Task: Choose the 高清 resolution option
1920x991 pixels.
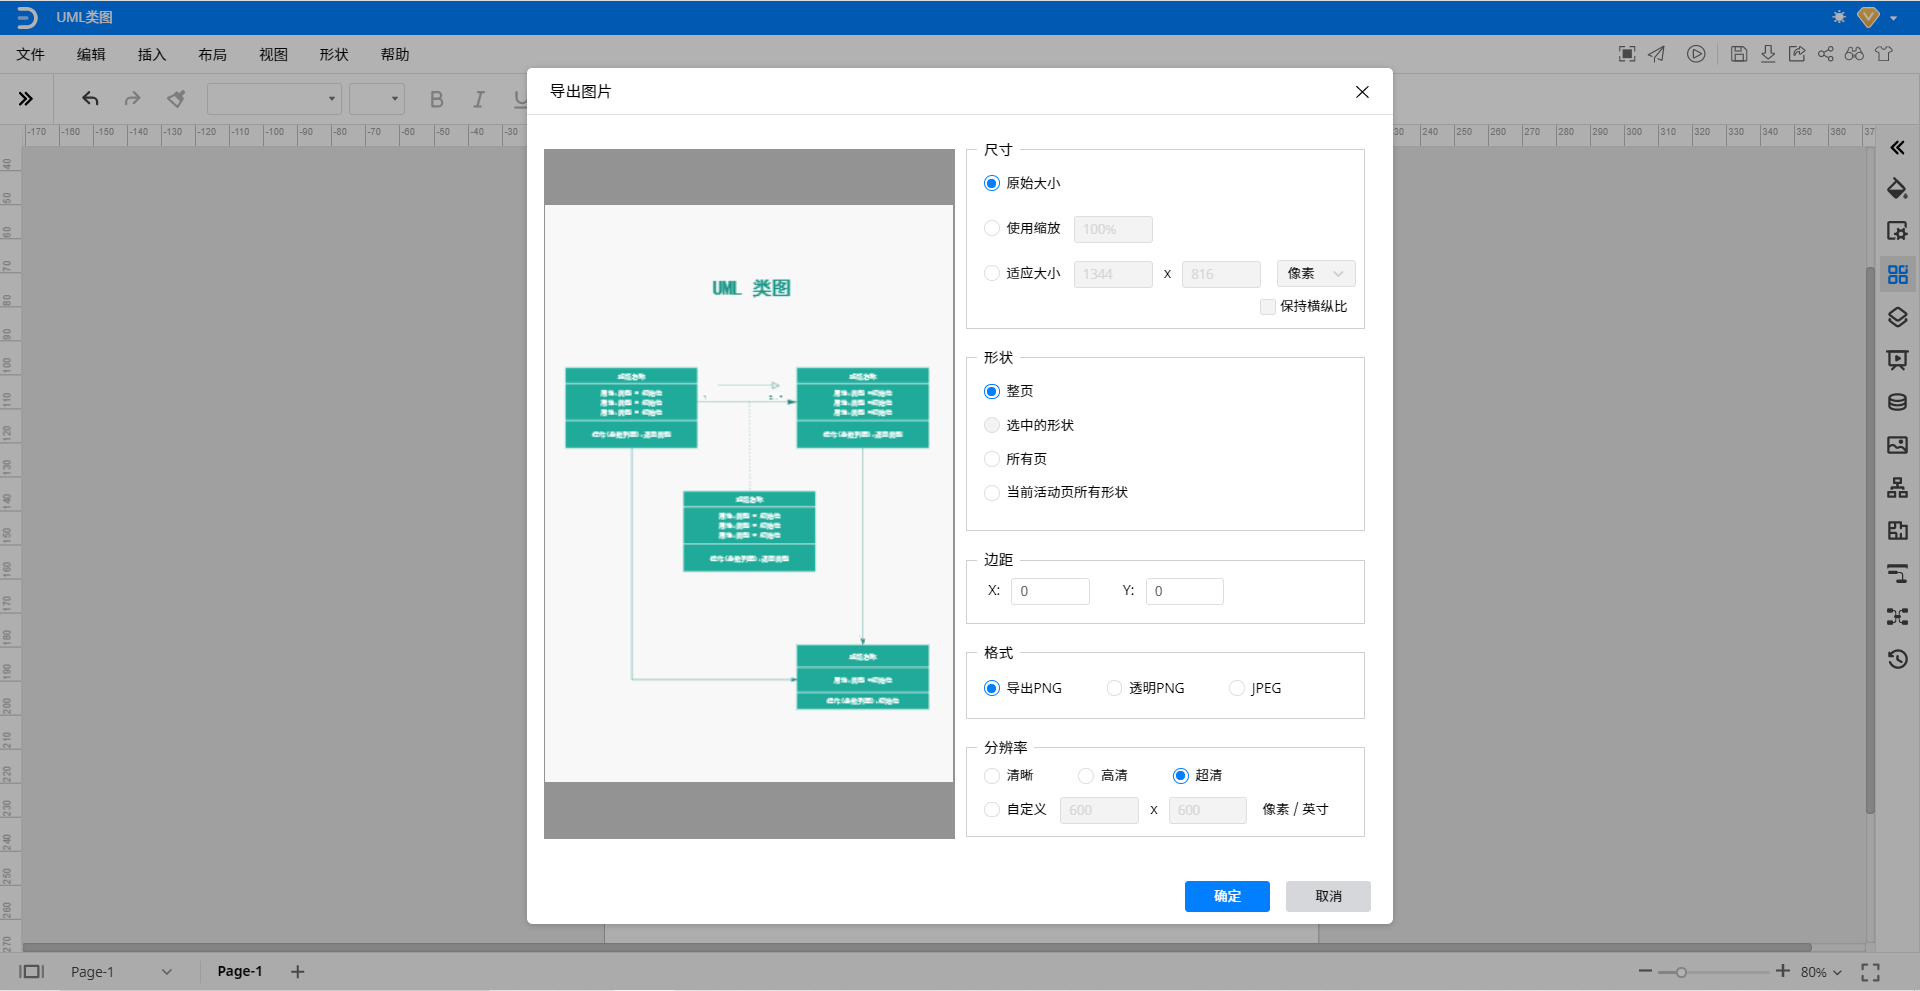Action: pyautogui.click(x=1085, y=776)
